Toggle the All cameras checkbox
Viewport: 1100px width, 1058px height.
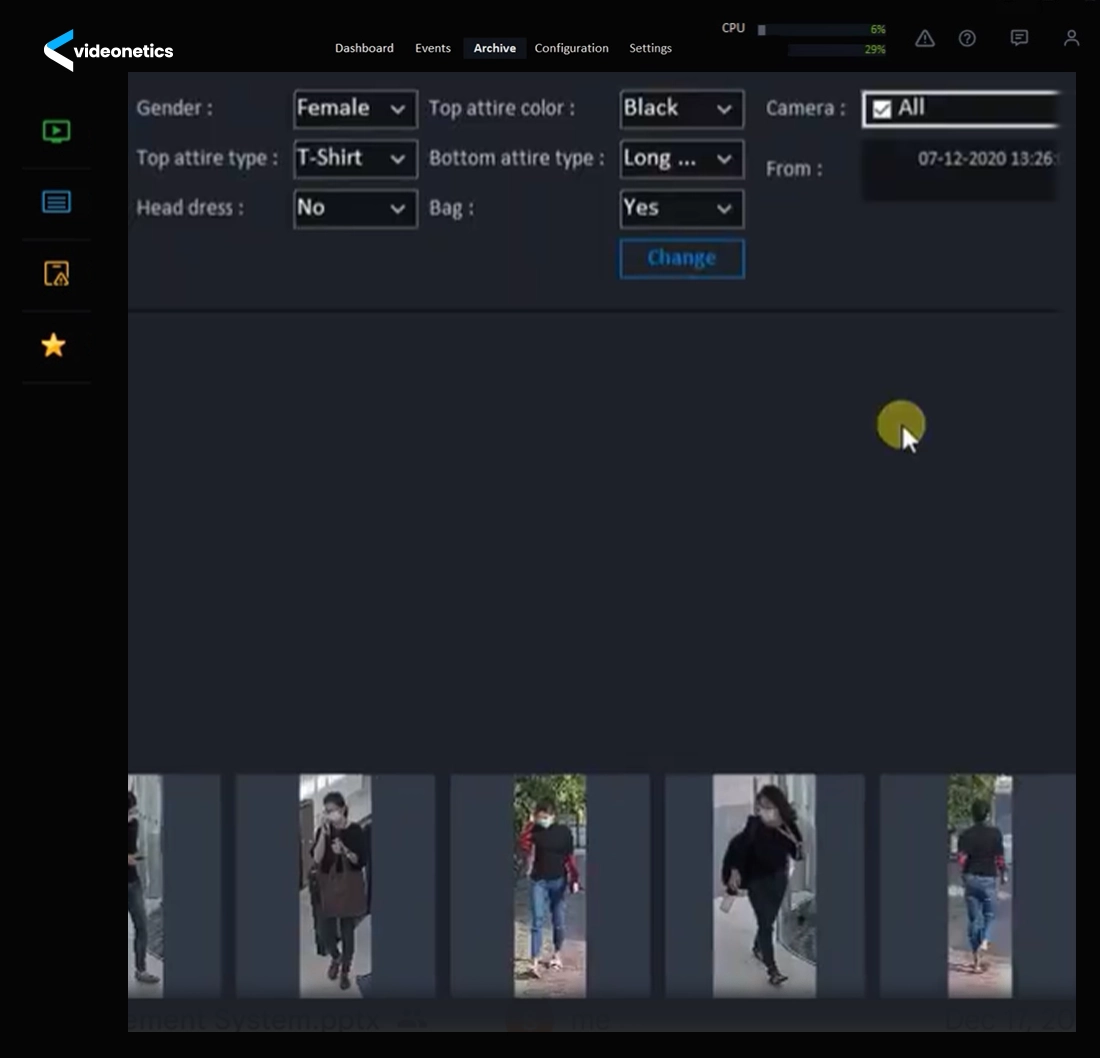point(882,109)
